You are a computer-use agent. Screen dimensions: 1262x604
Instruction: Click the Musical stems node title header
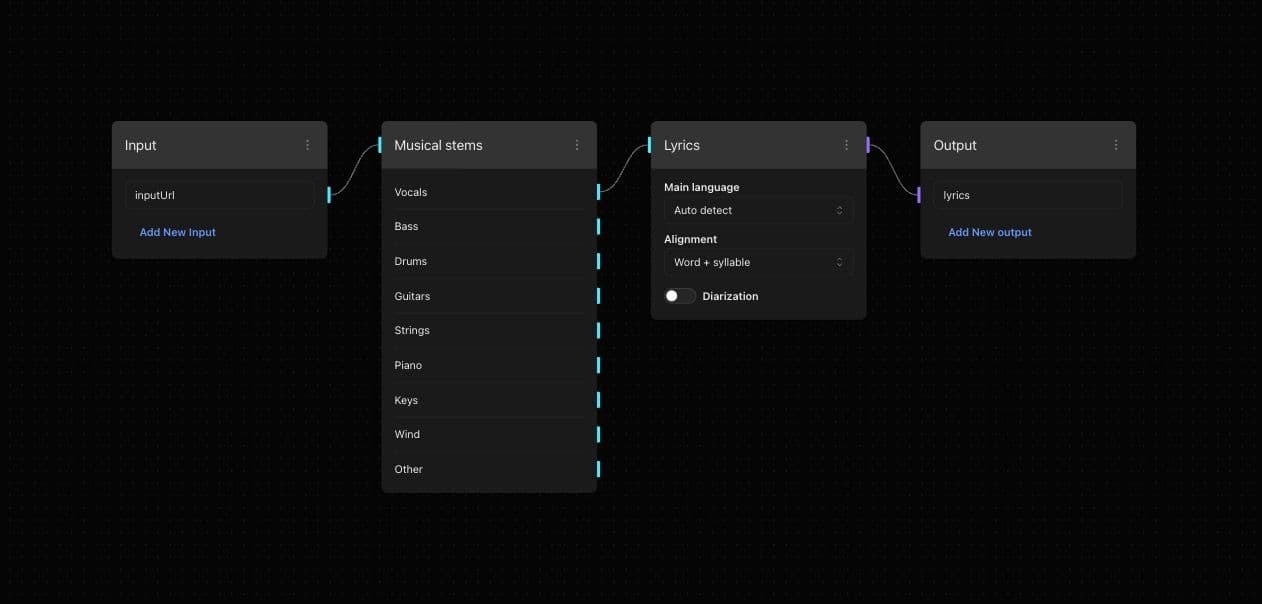pos(470,145)
